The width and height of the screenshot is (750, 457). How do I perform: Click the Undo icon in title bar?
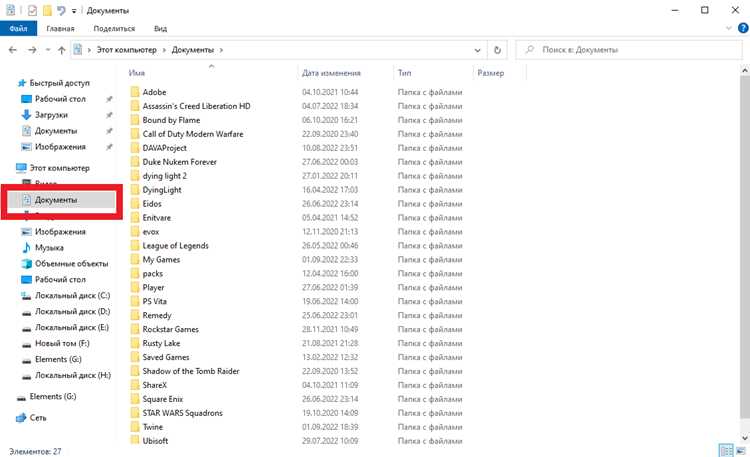(x=61, y=10)
